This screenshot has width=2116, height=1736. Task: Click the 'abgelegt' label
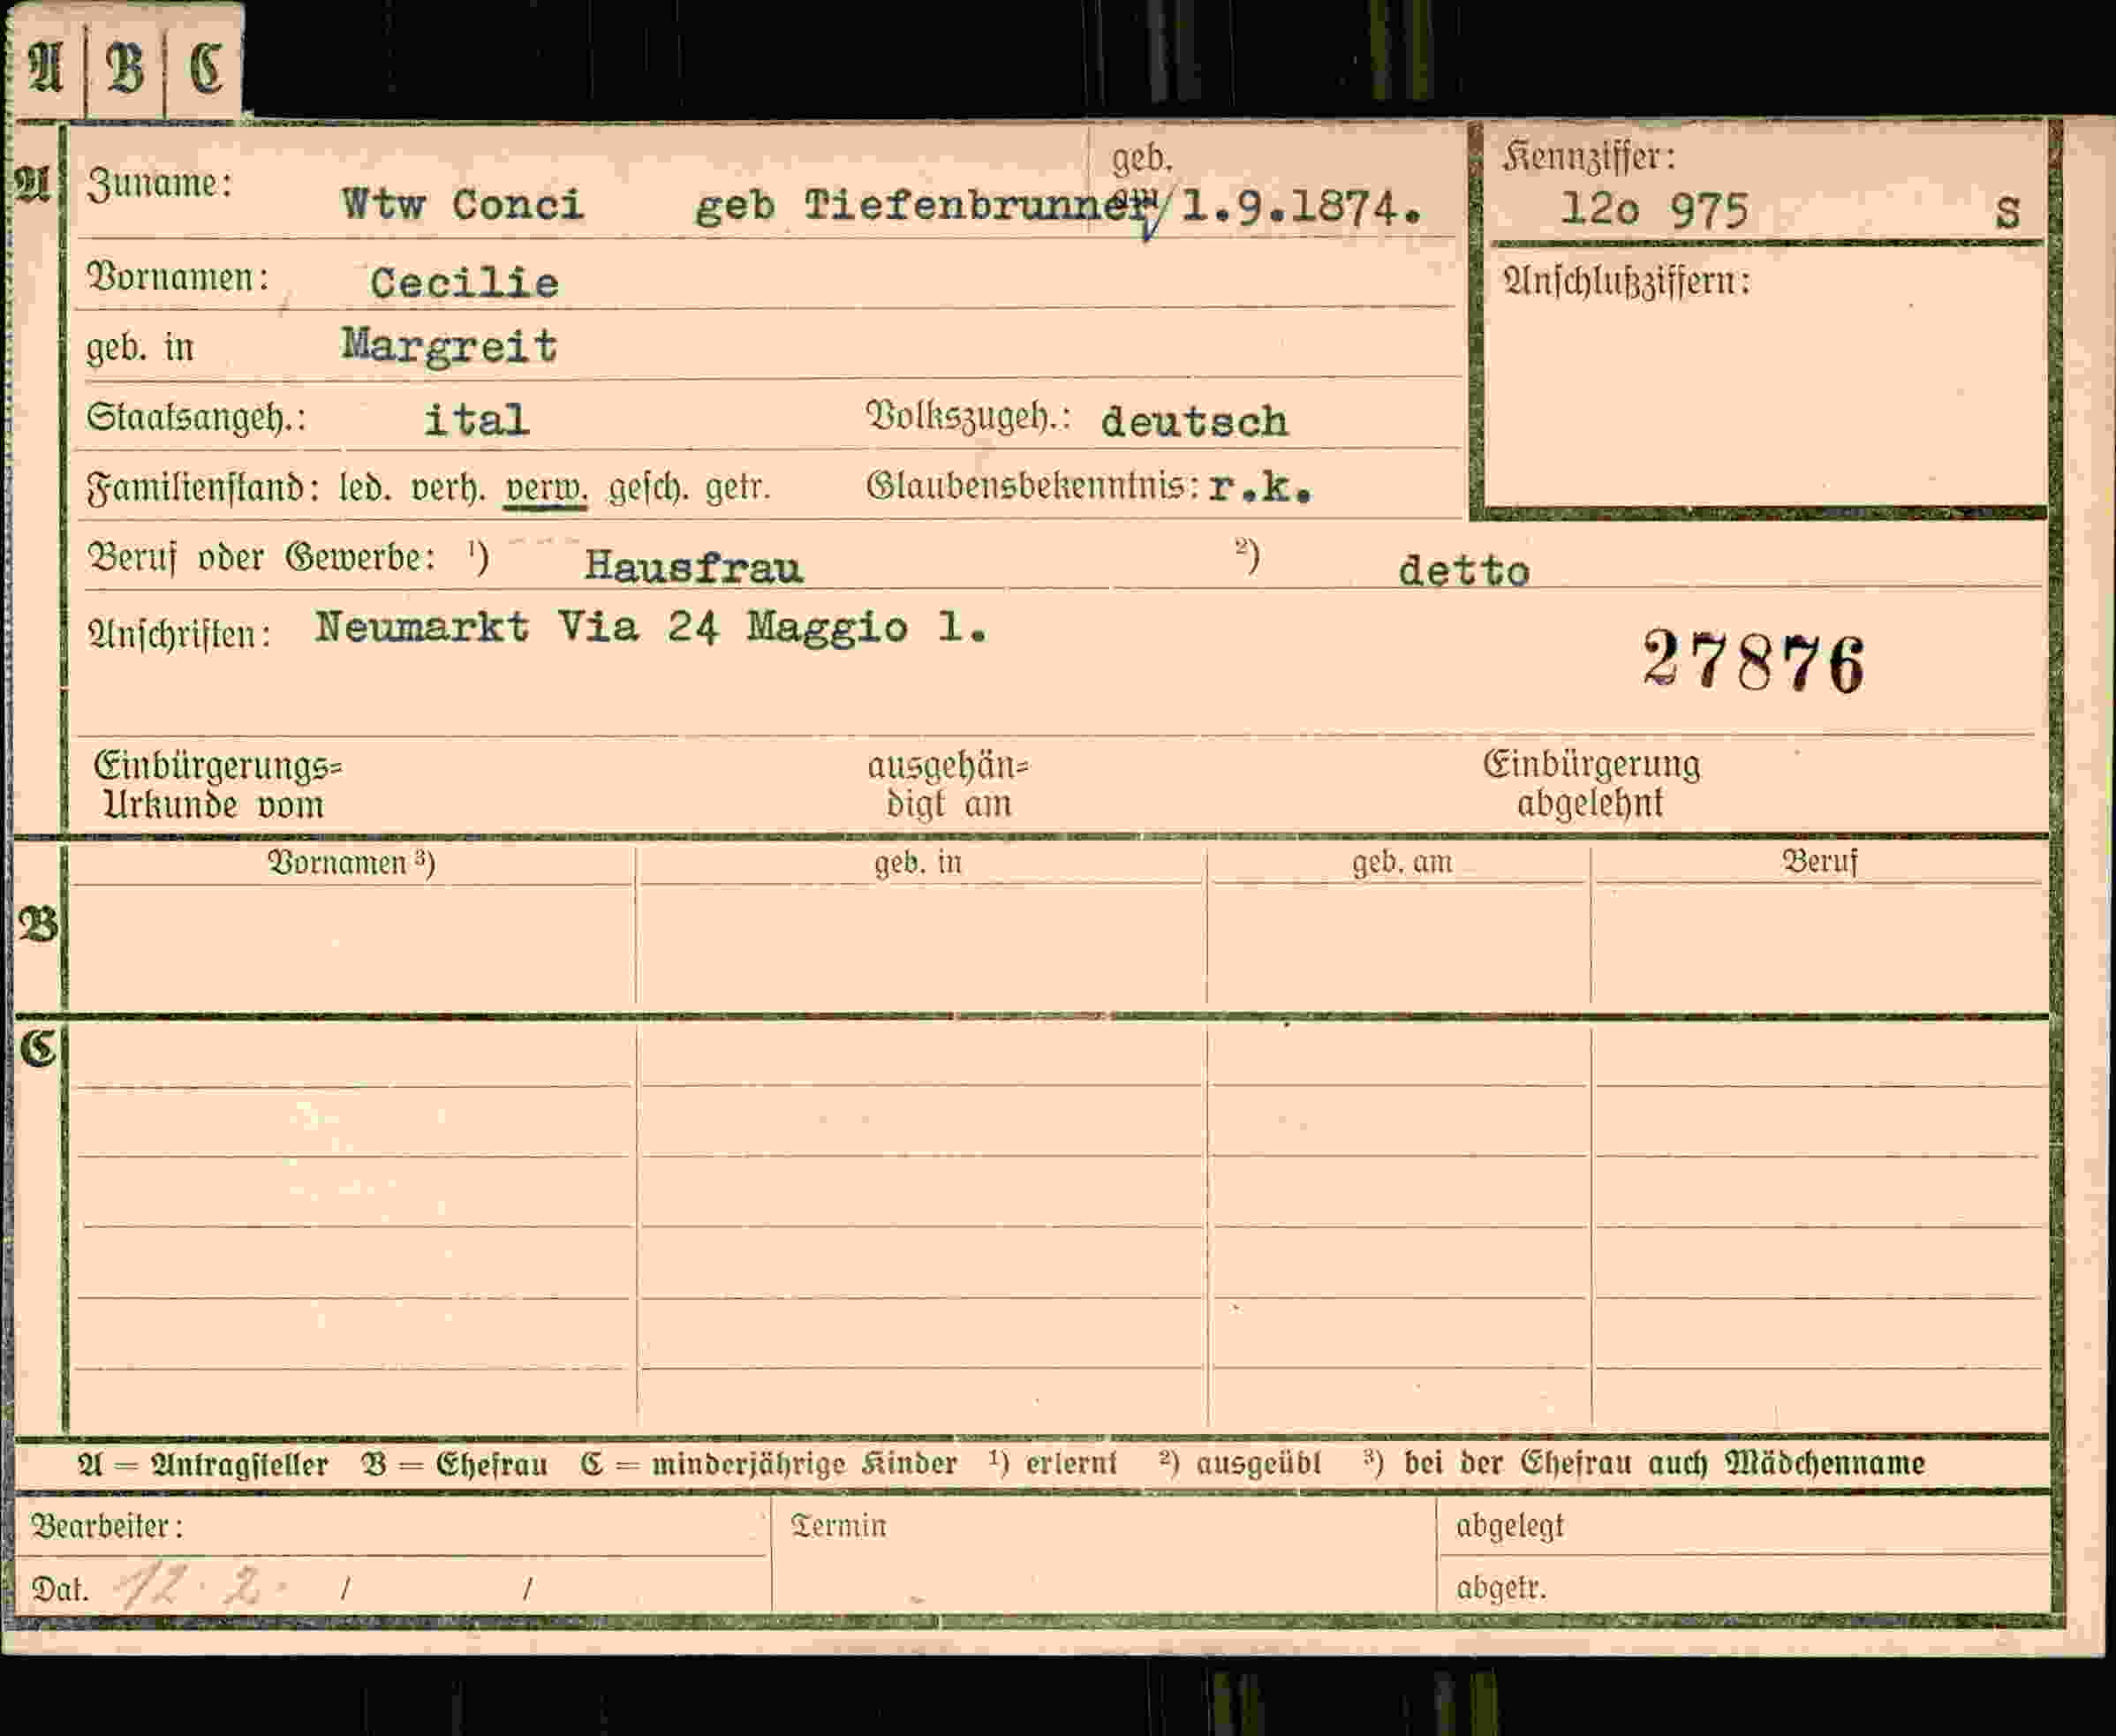(x=1509, y=1527)
